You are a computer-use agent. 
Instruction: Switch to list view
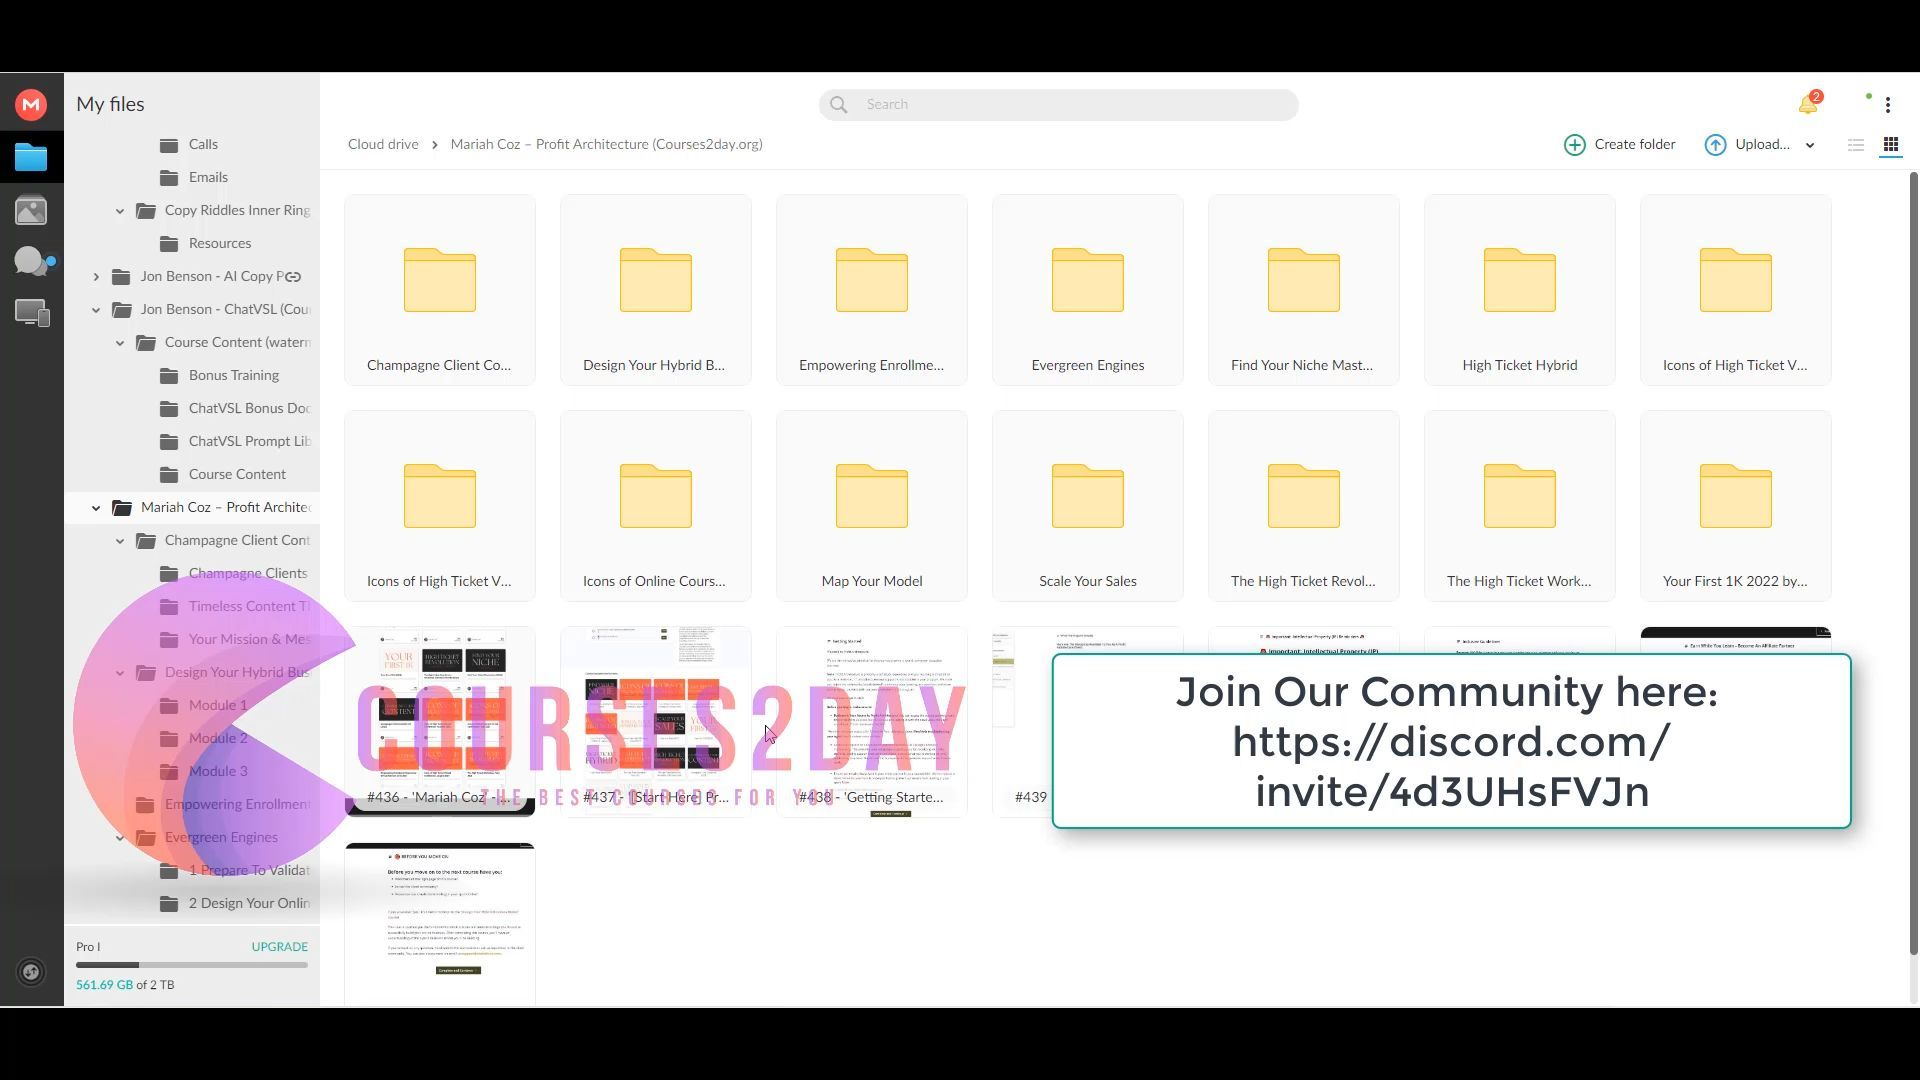pyautogui.click(x=1856, y=146)
